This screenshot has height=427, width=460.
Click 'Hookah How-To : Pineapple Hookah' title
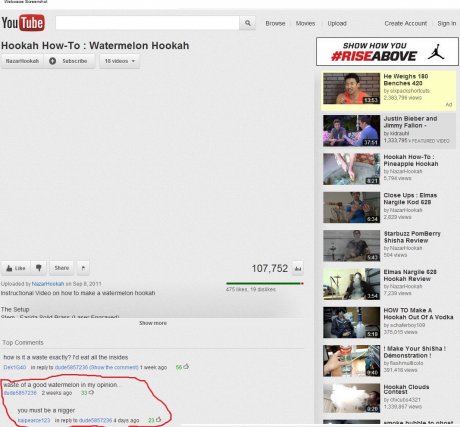(411, 160)
